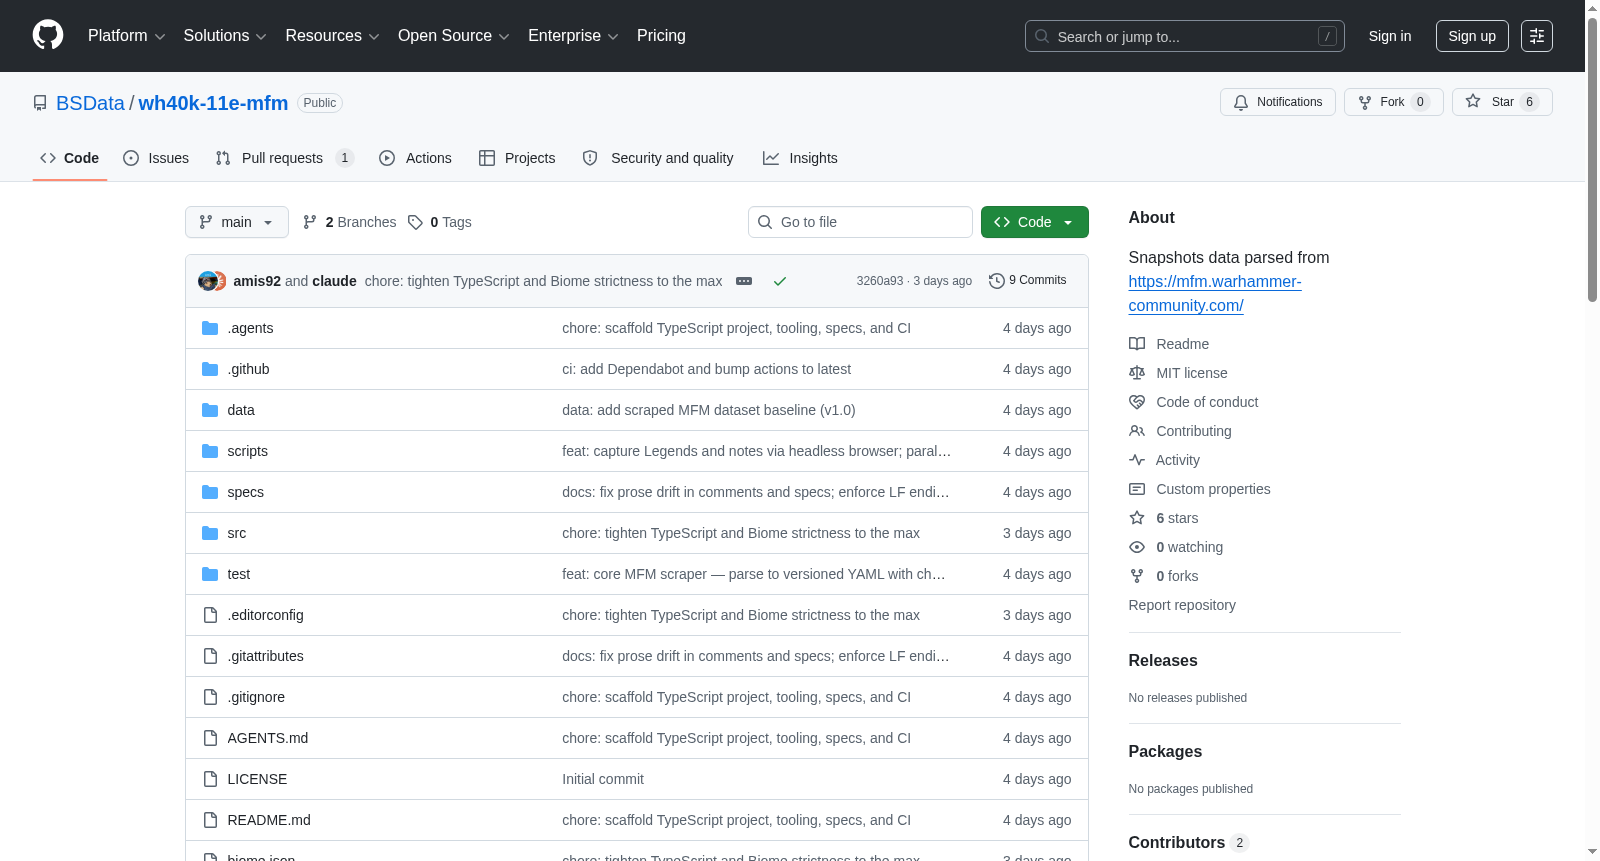Click the scripts folder icon
1600x861 pixels.
point(210,451)
